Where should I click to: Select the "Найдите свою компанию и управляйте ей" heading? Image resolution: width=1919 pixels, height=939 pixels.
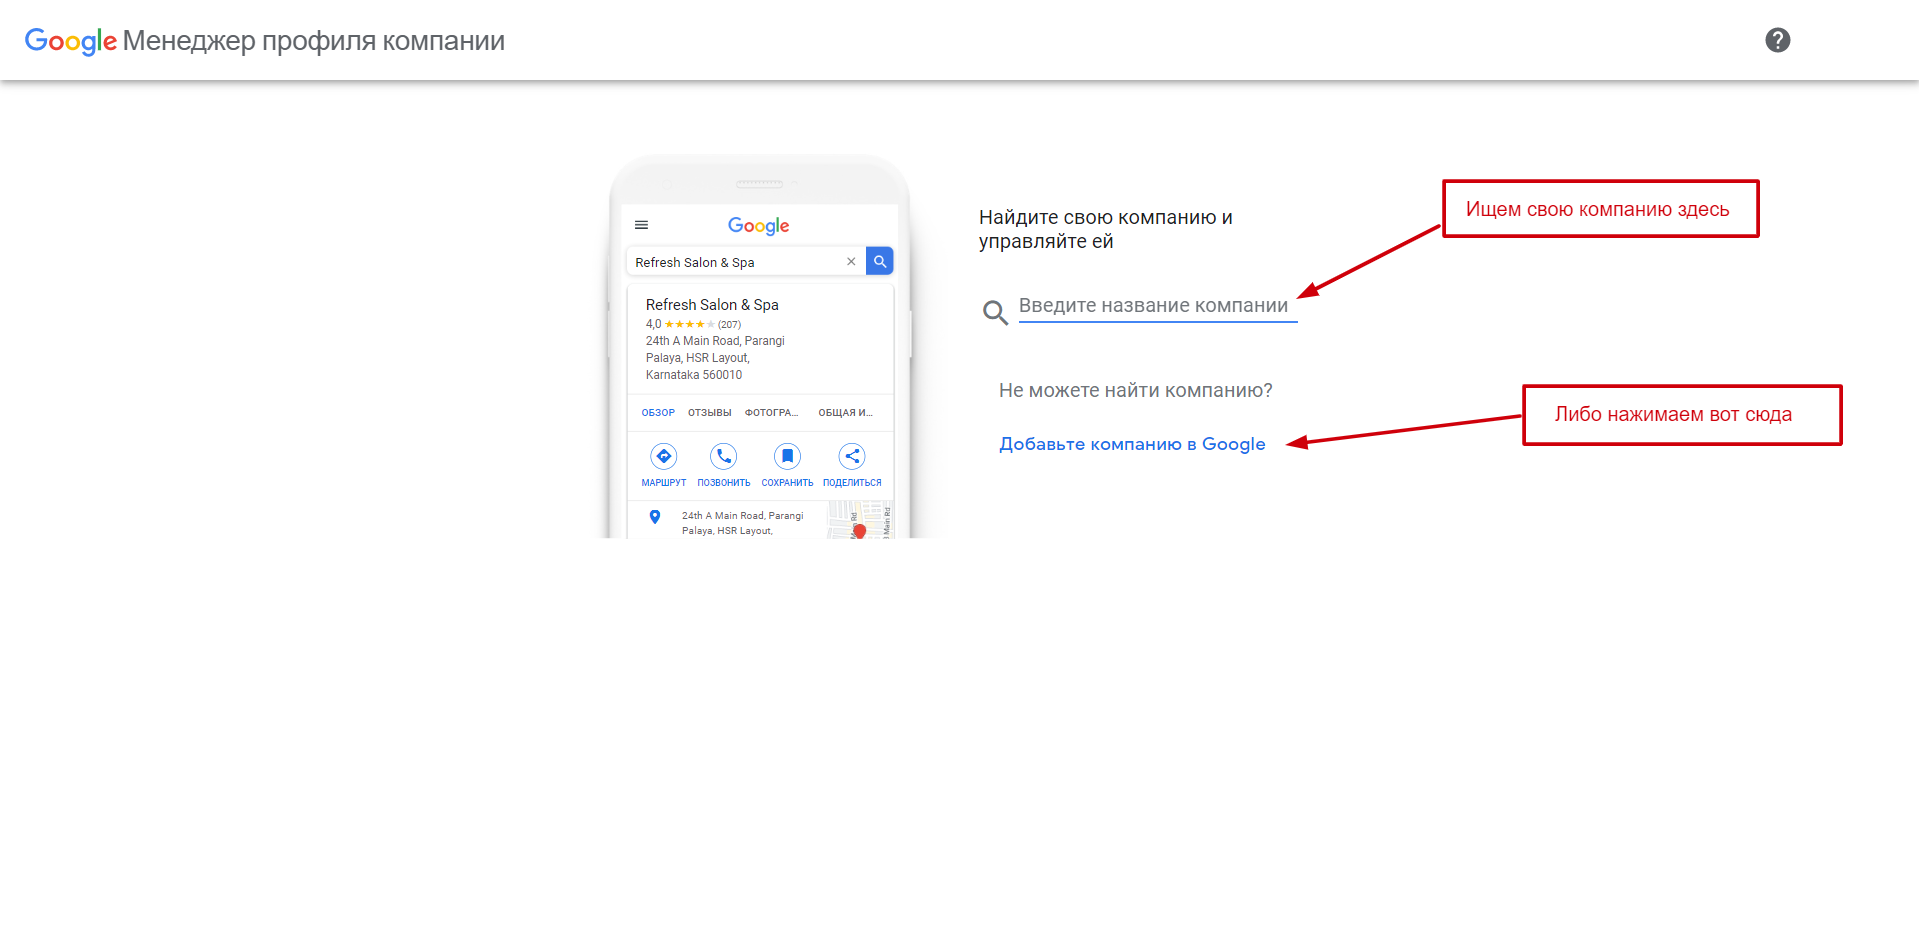click(1105, 229)
